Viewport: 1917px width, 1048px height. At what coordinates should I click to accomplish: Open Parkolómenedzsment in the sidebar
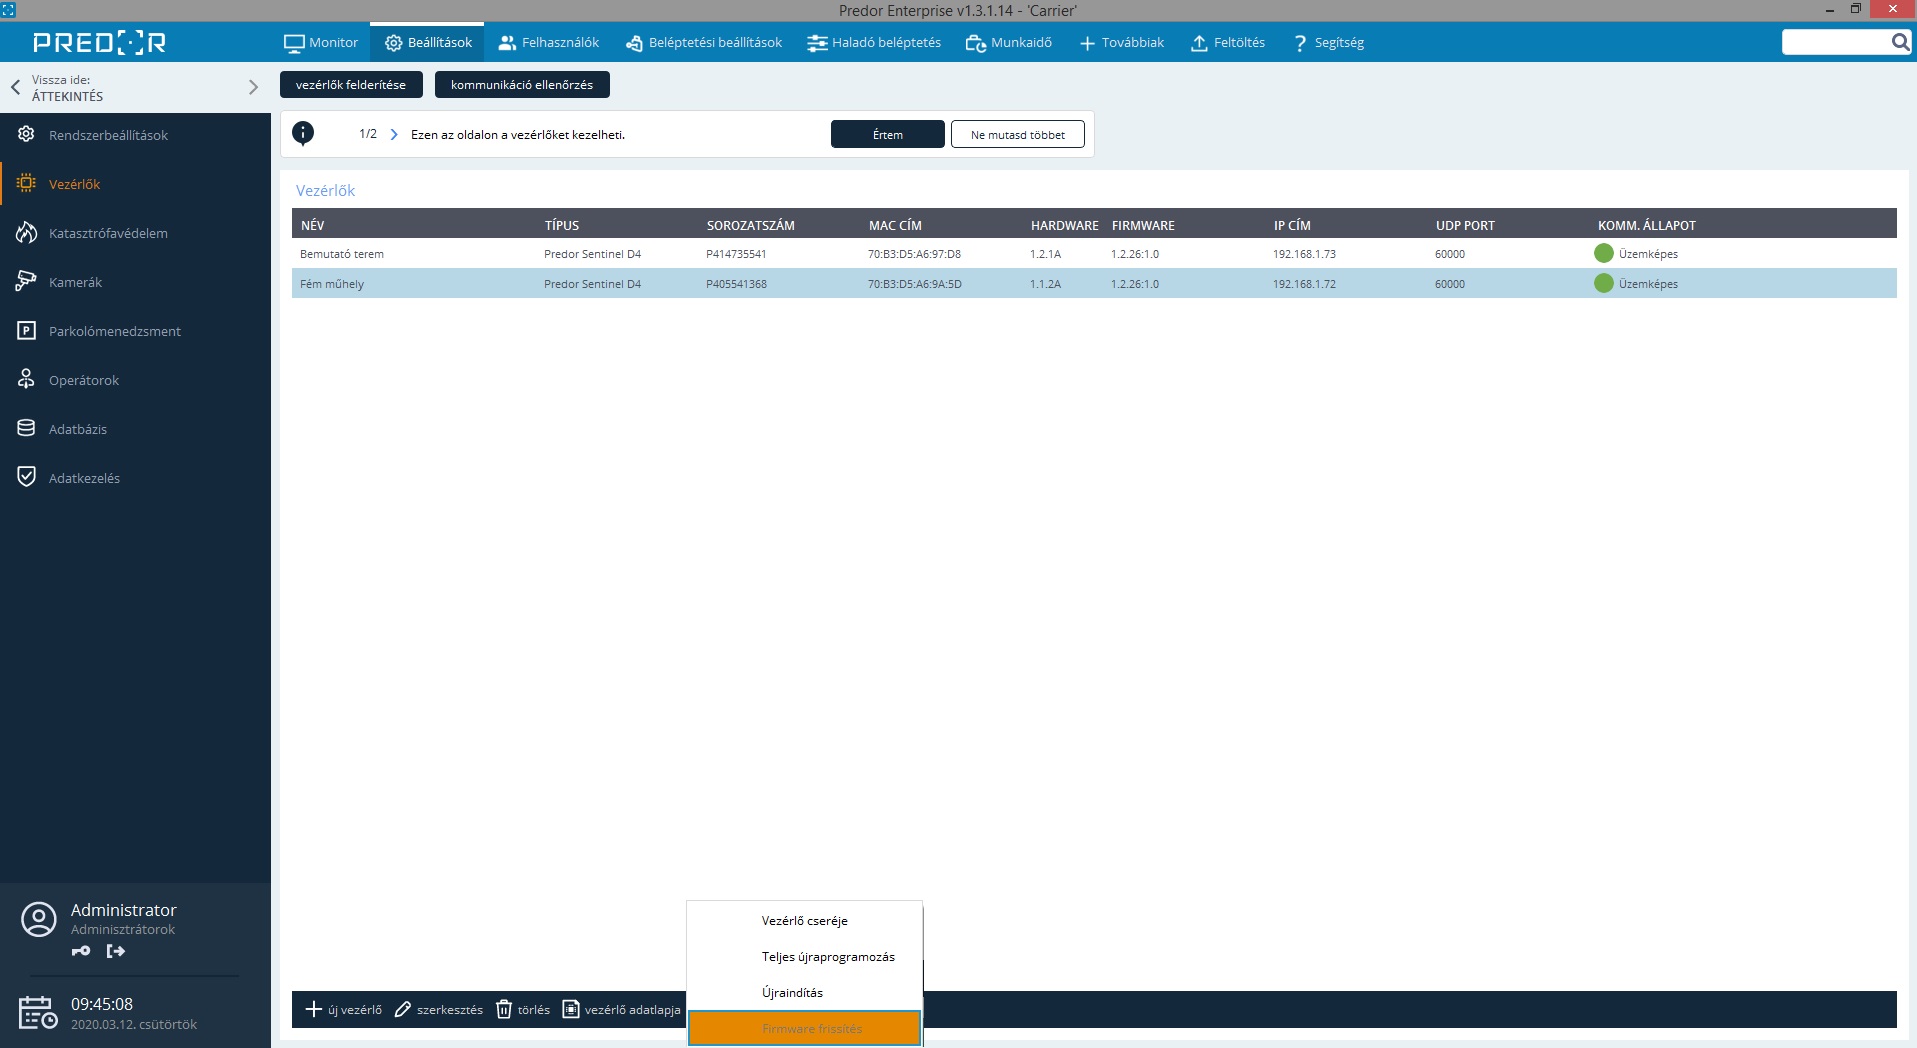114,331
